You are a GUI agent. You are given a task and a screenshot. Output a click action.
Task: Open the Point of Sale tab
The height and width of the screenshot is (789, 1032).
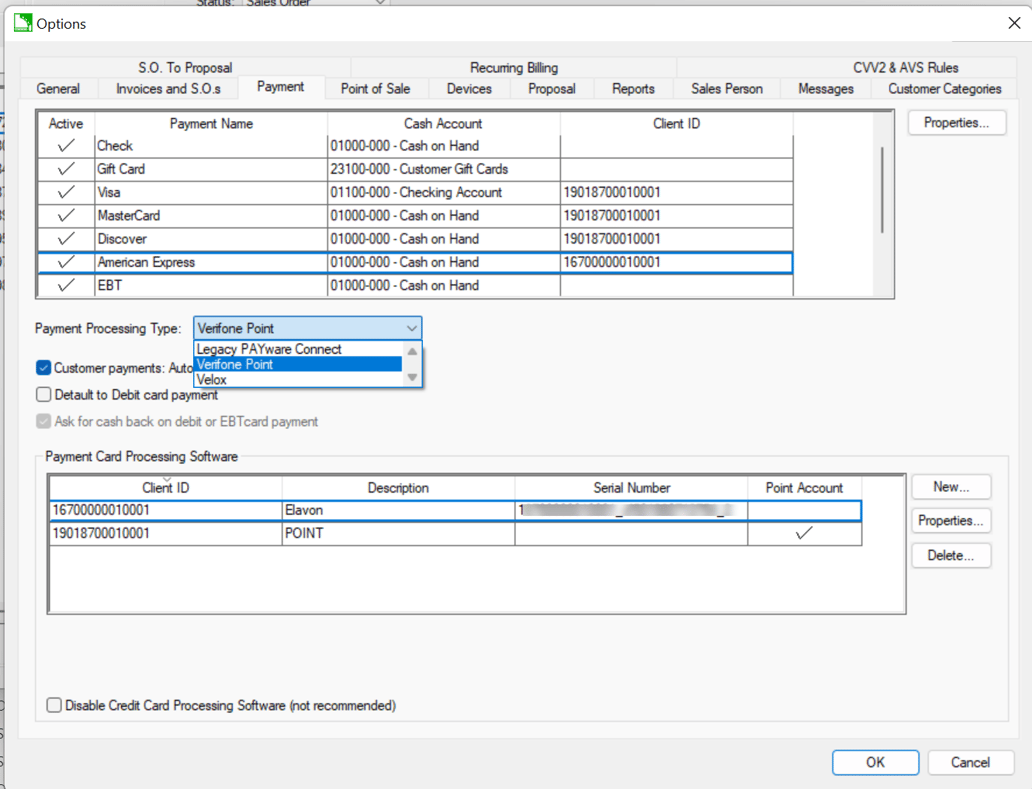pyautogui.click(x=376, y=88)
